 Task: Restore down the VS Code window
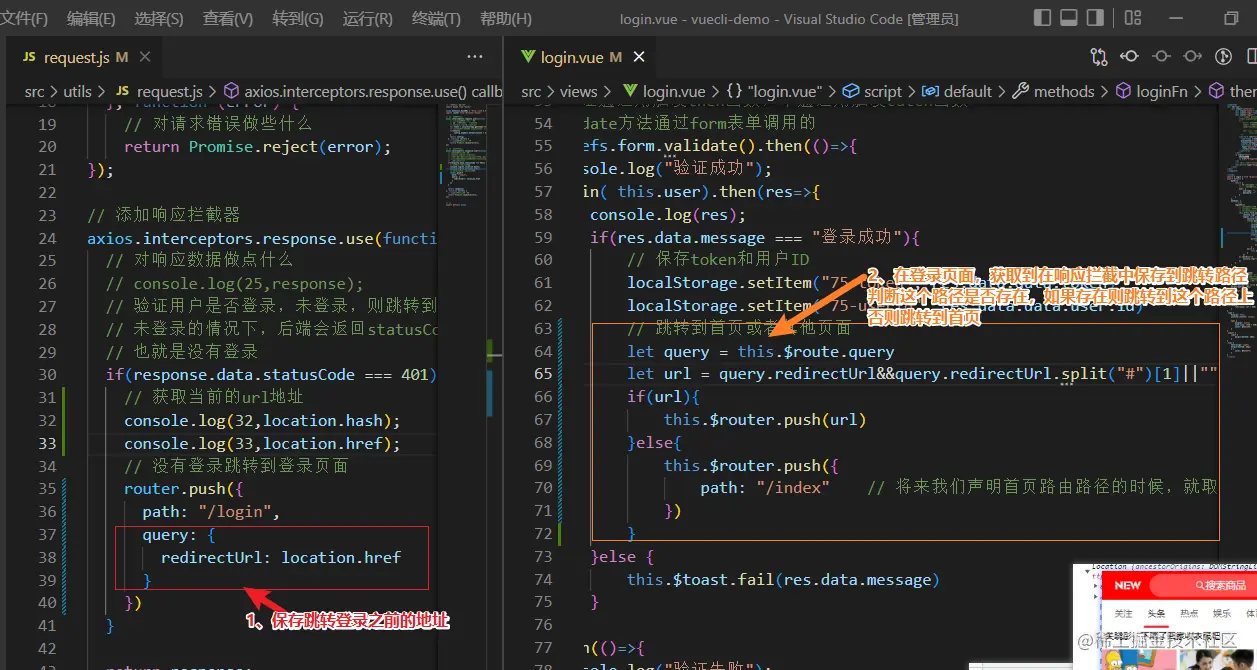tap(1230, 18)
